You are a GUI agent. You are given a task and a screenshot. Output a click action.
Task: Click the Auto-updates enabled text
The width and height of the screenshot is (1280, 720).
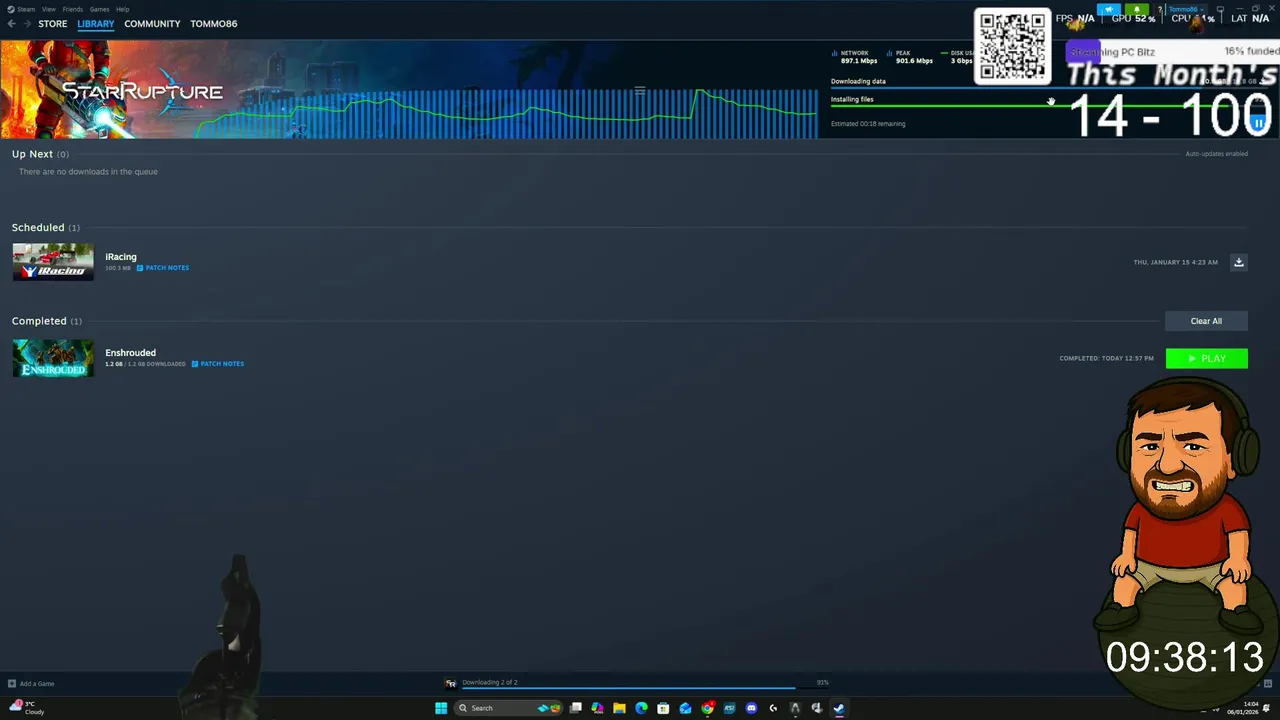pyautogui.click(x=1216, y=154)
